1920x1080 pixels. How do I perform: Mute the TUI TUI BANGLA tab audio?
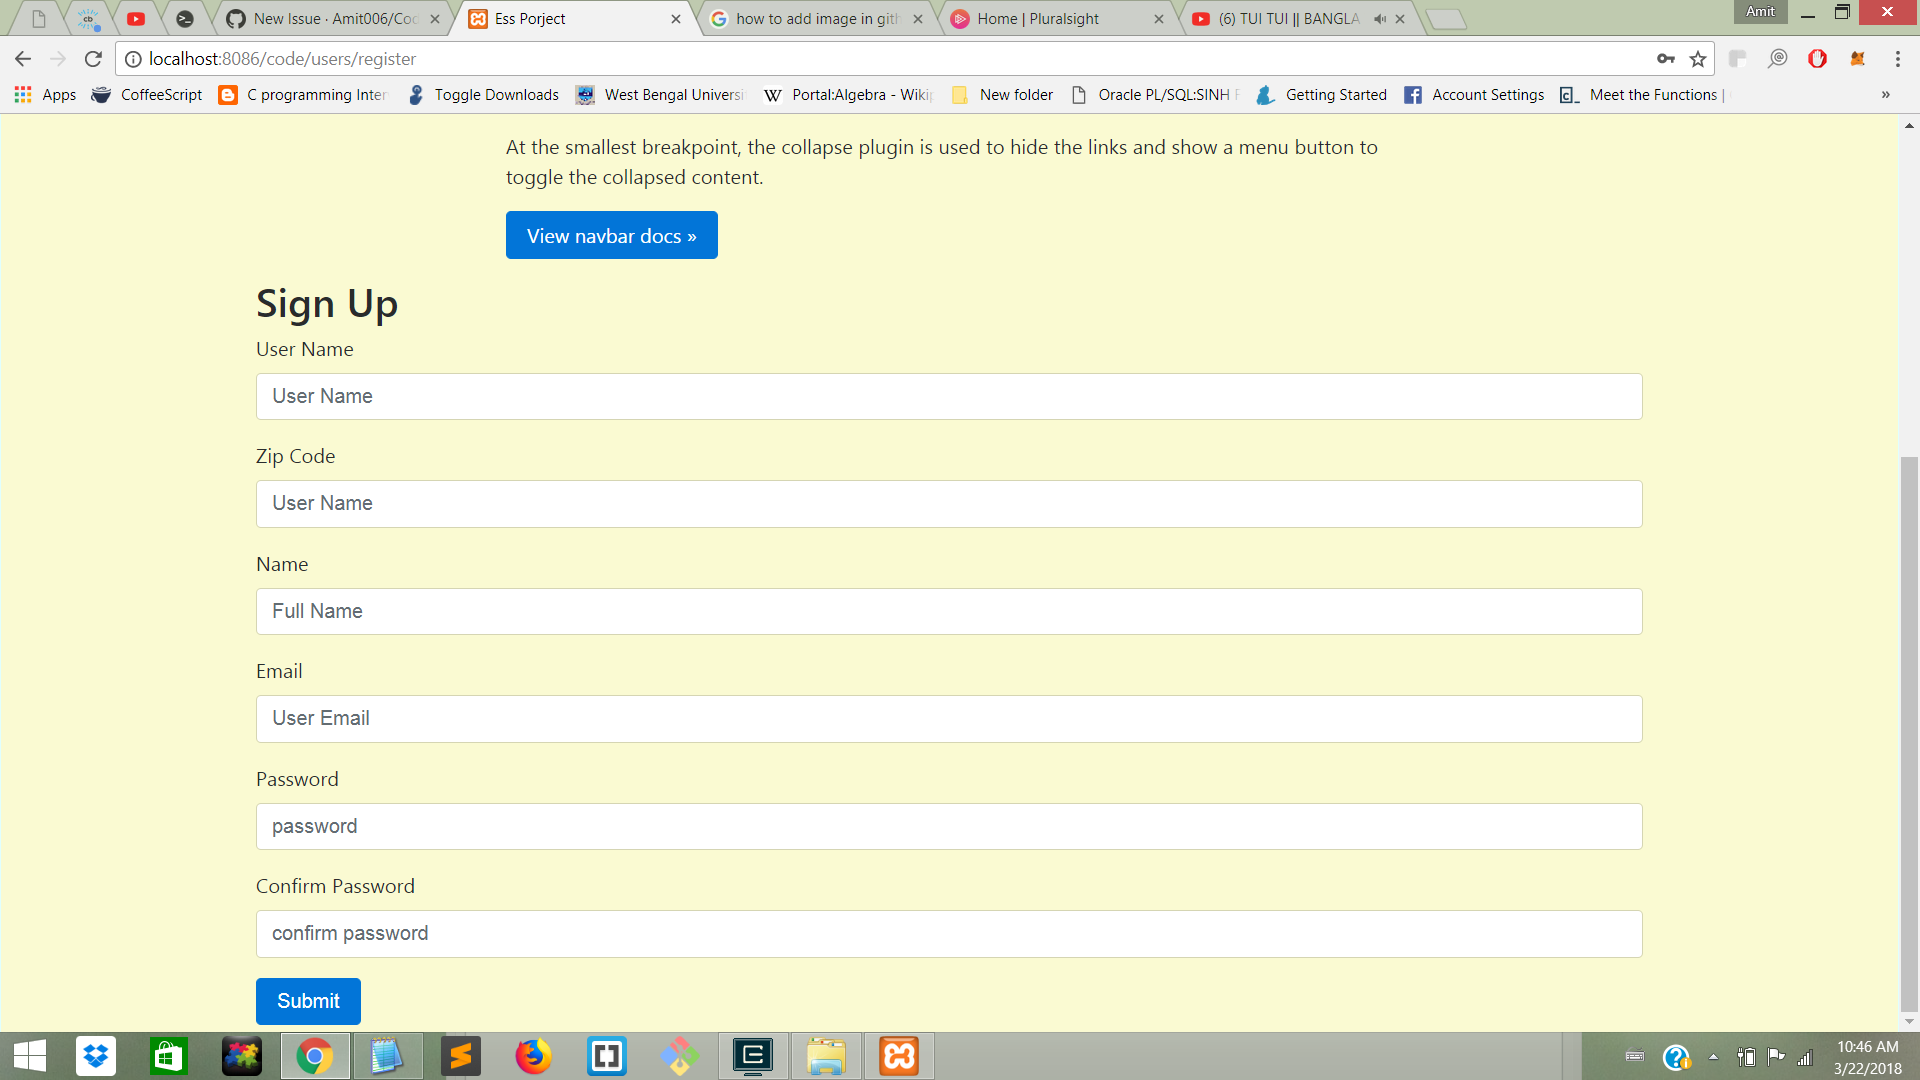(x=1380, y=19)
